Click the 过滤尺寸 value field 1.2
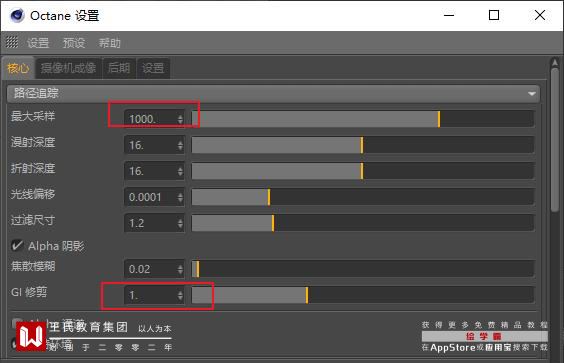 coord(155,223)
